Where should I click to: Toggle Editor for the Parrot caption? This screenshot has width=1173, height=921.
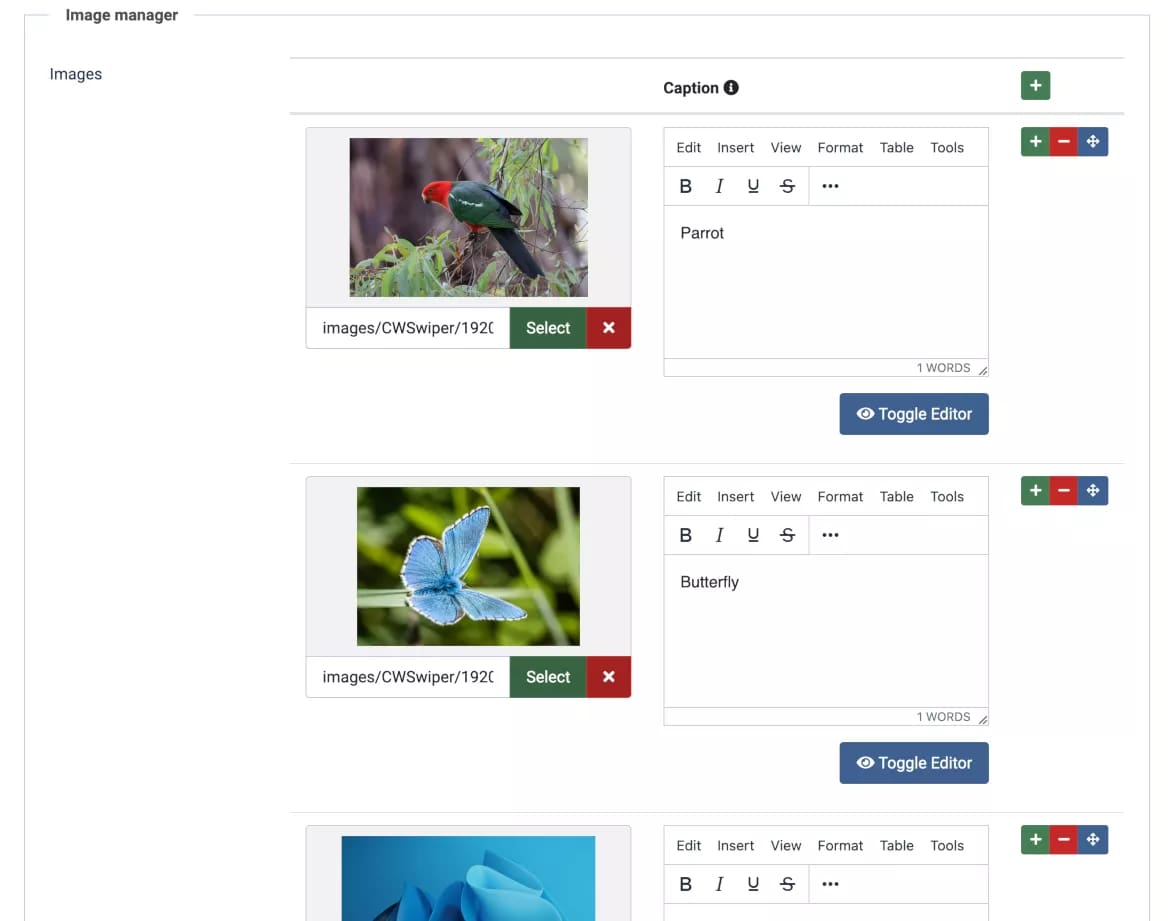pos(913,414)
